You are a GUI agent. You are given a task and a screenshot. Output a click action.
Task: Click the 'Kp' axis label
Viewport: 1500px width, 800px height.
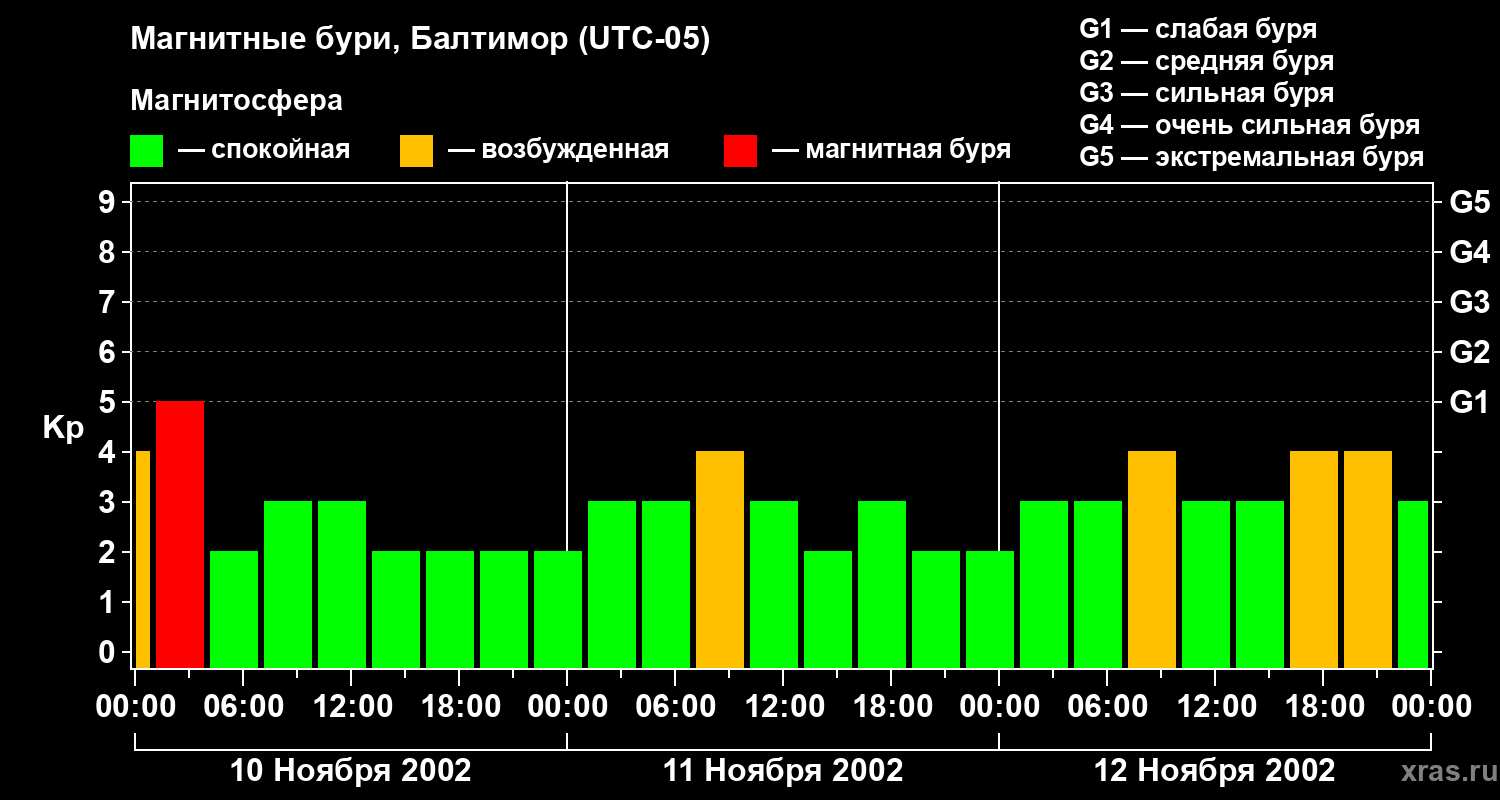63,428
